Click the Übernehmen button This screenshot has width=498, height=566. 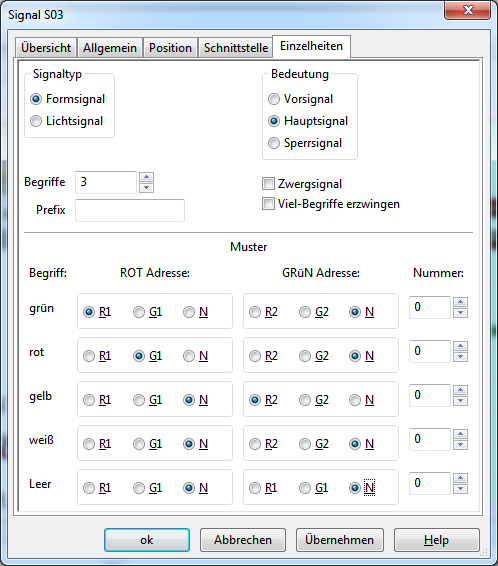tap(340, 540)
